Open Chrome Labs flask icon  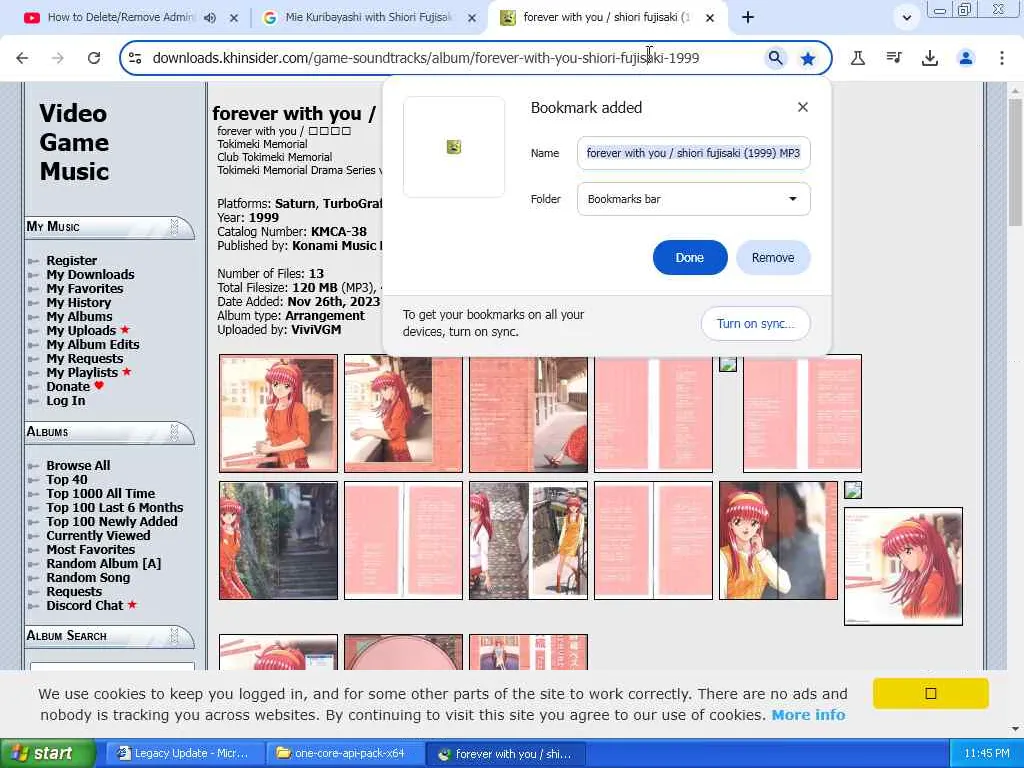point(858,58)
